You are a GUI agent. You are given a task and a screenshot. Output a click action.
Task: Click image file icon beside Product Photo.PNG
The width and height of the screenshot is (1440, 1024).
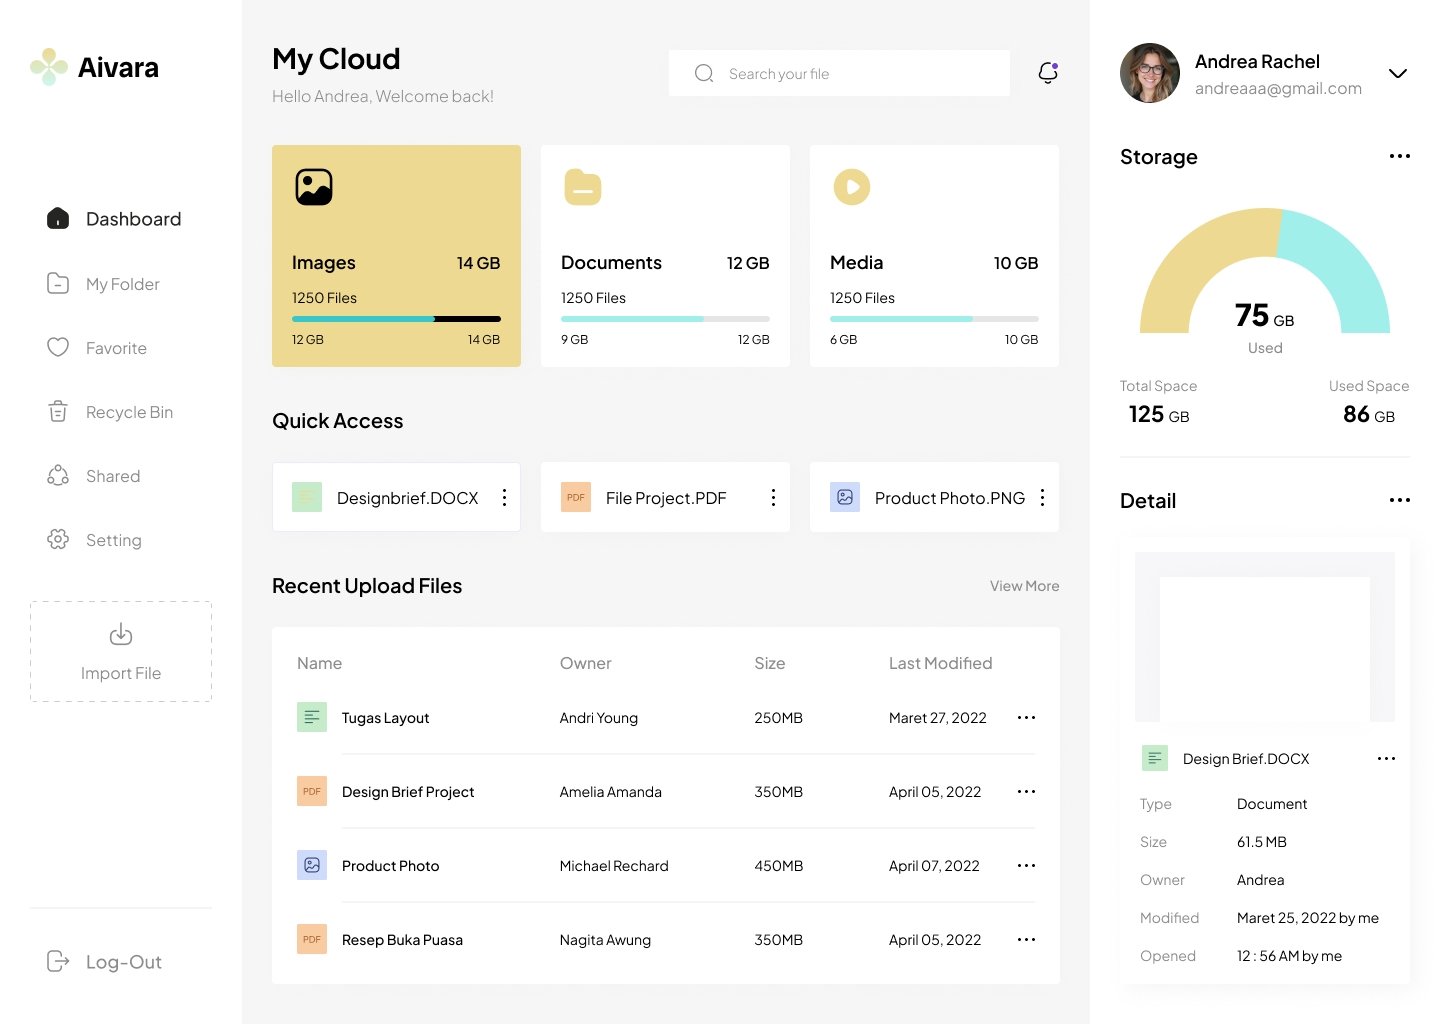click(x=845, y=497)
